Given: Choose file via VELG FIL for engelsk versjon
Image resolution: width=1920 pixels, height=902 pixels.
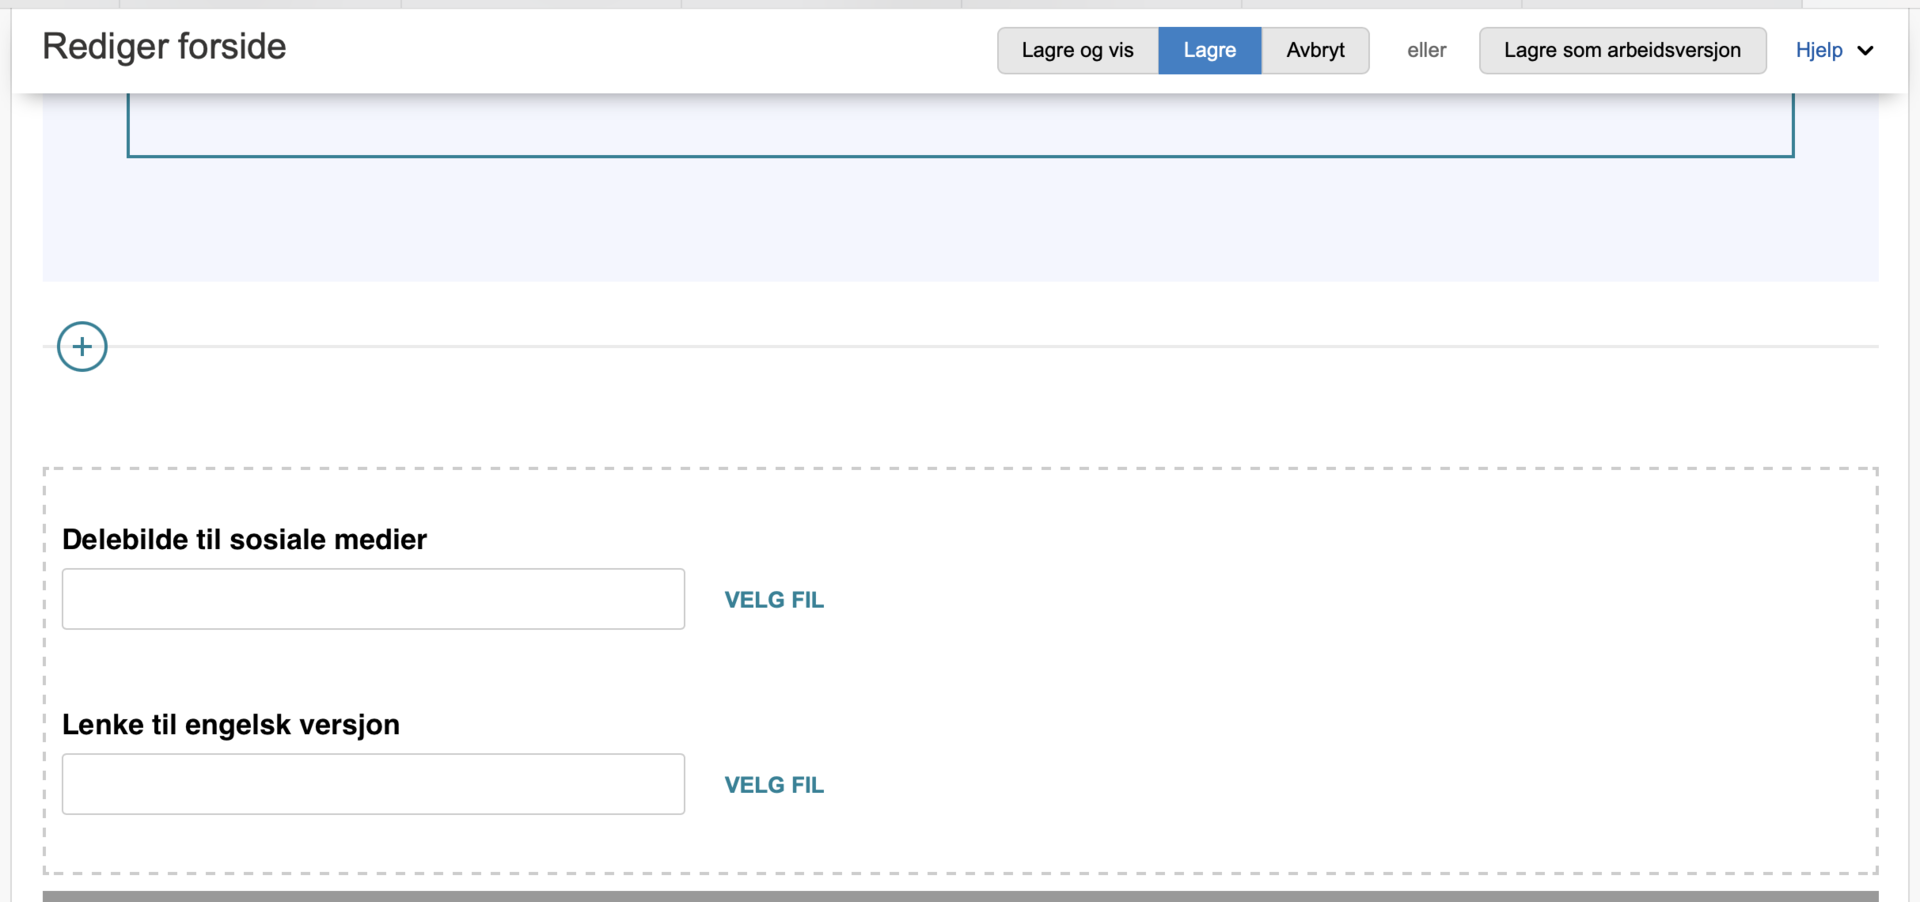Looking at the screenshot, I should tap(774, 785).
